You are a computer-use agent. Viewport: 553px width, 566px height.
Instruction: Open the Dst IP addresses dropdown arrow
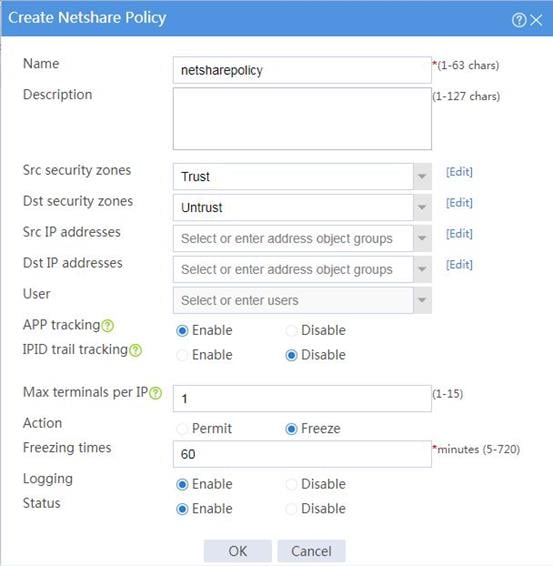click(422, 269)
